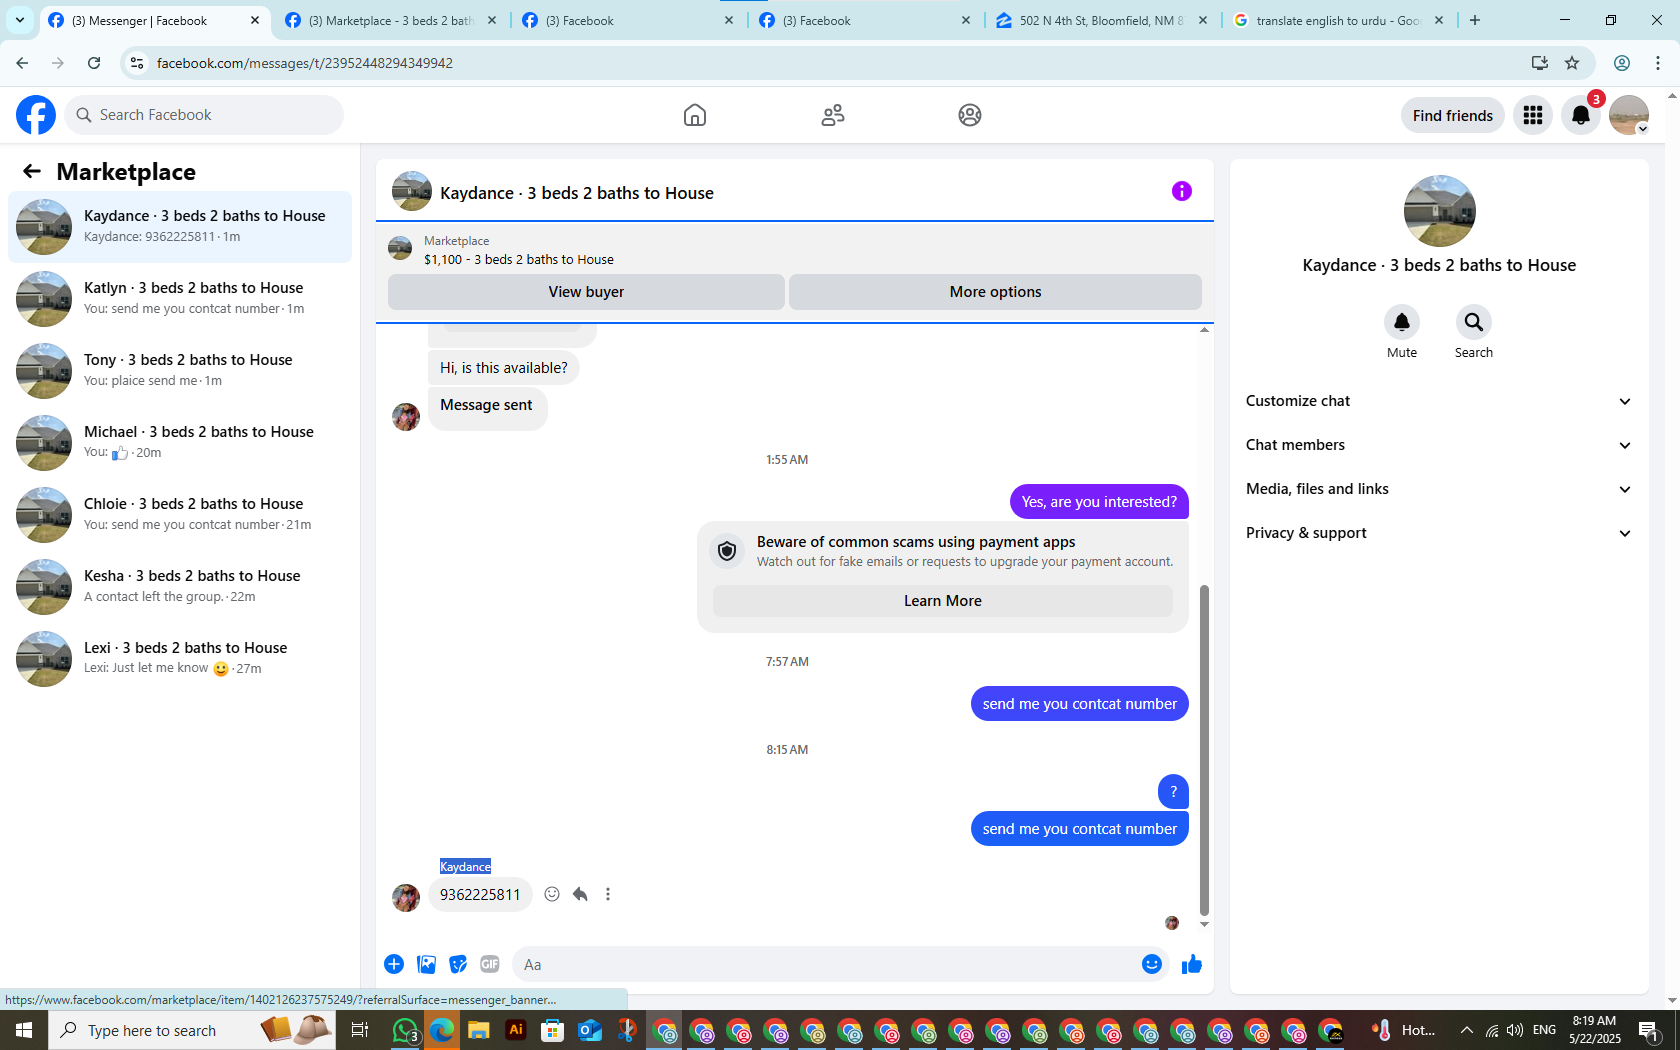This screenshot has height=1050, width=1680.
Task: Open Outlook from the taskbar
Action: click(x=590, y=1030)
